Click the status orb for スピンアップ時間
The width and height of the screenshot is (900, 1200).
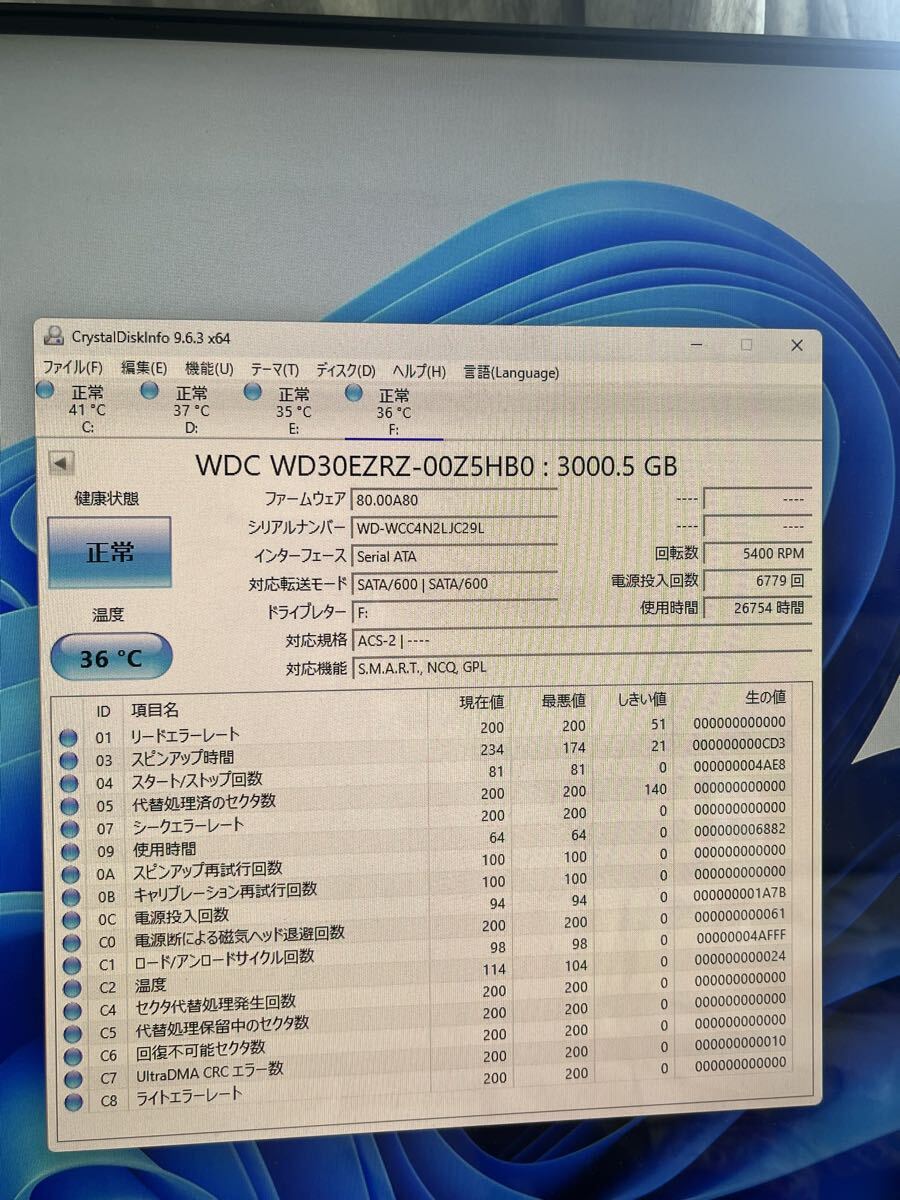pos(68,761)
